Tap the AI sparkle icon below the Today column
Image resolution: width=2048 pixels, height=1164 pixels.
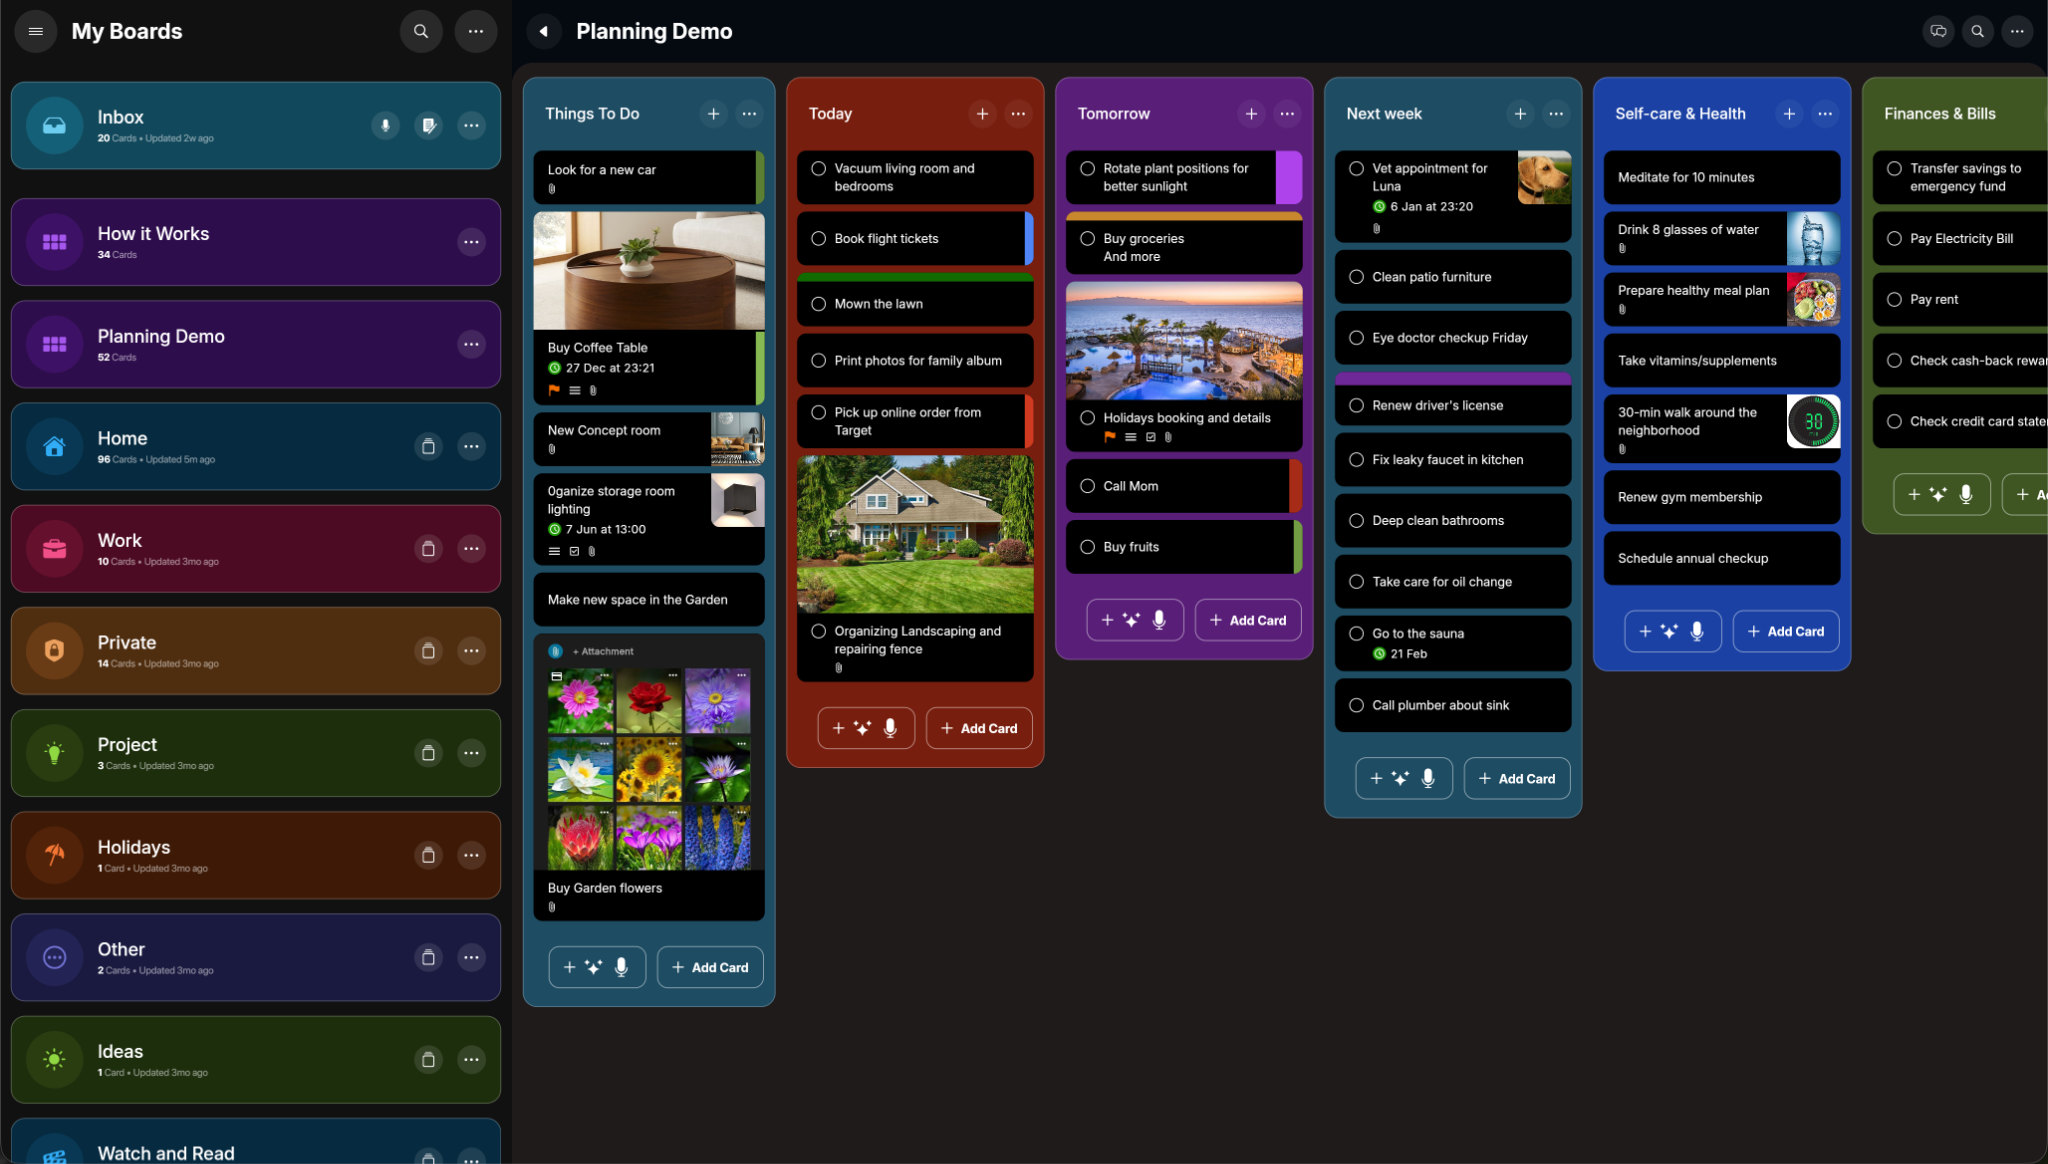tap(865, 728)
